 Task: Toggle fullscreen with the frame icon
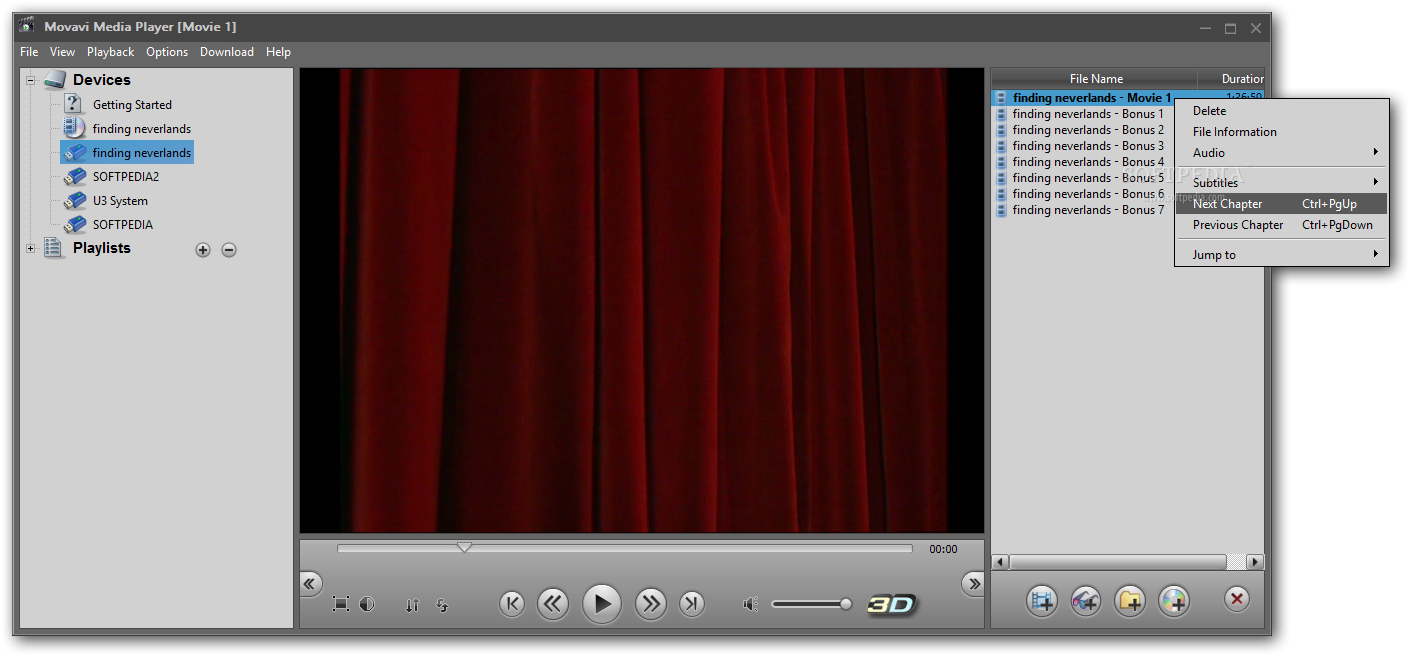coord(341,604)
